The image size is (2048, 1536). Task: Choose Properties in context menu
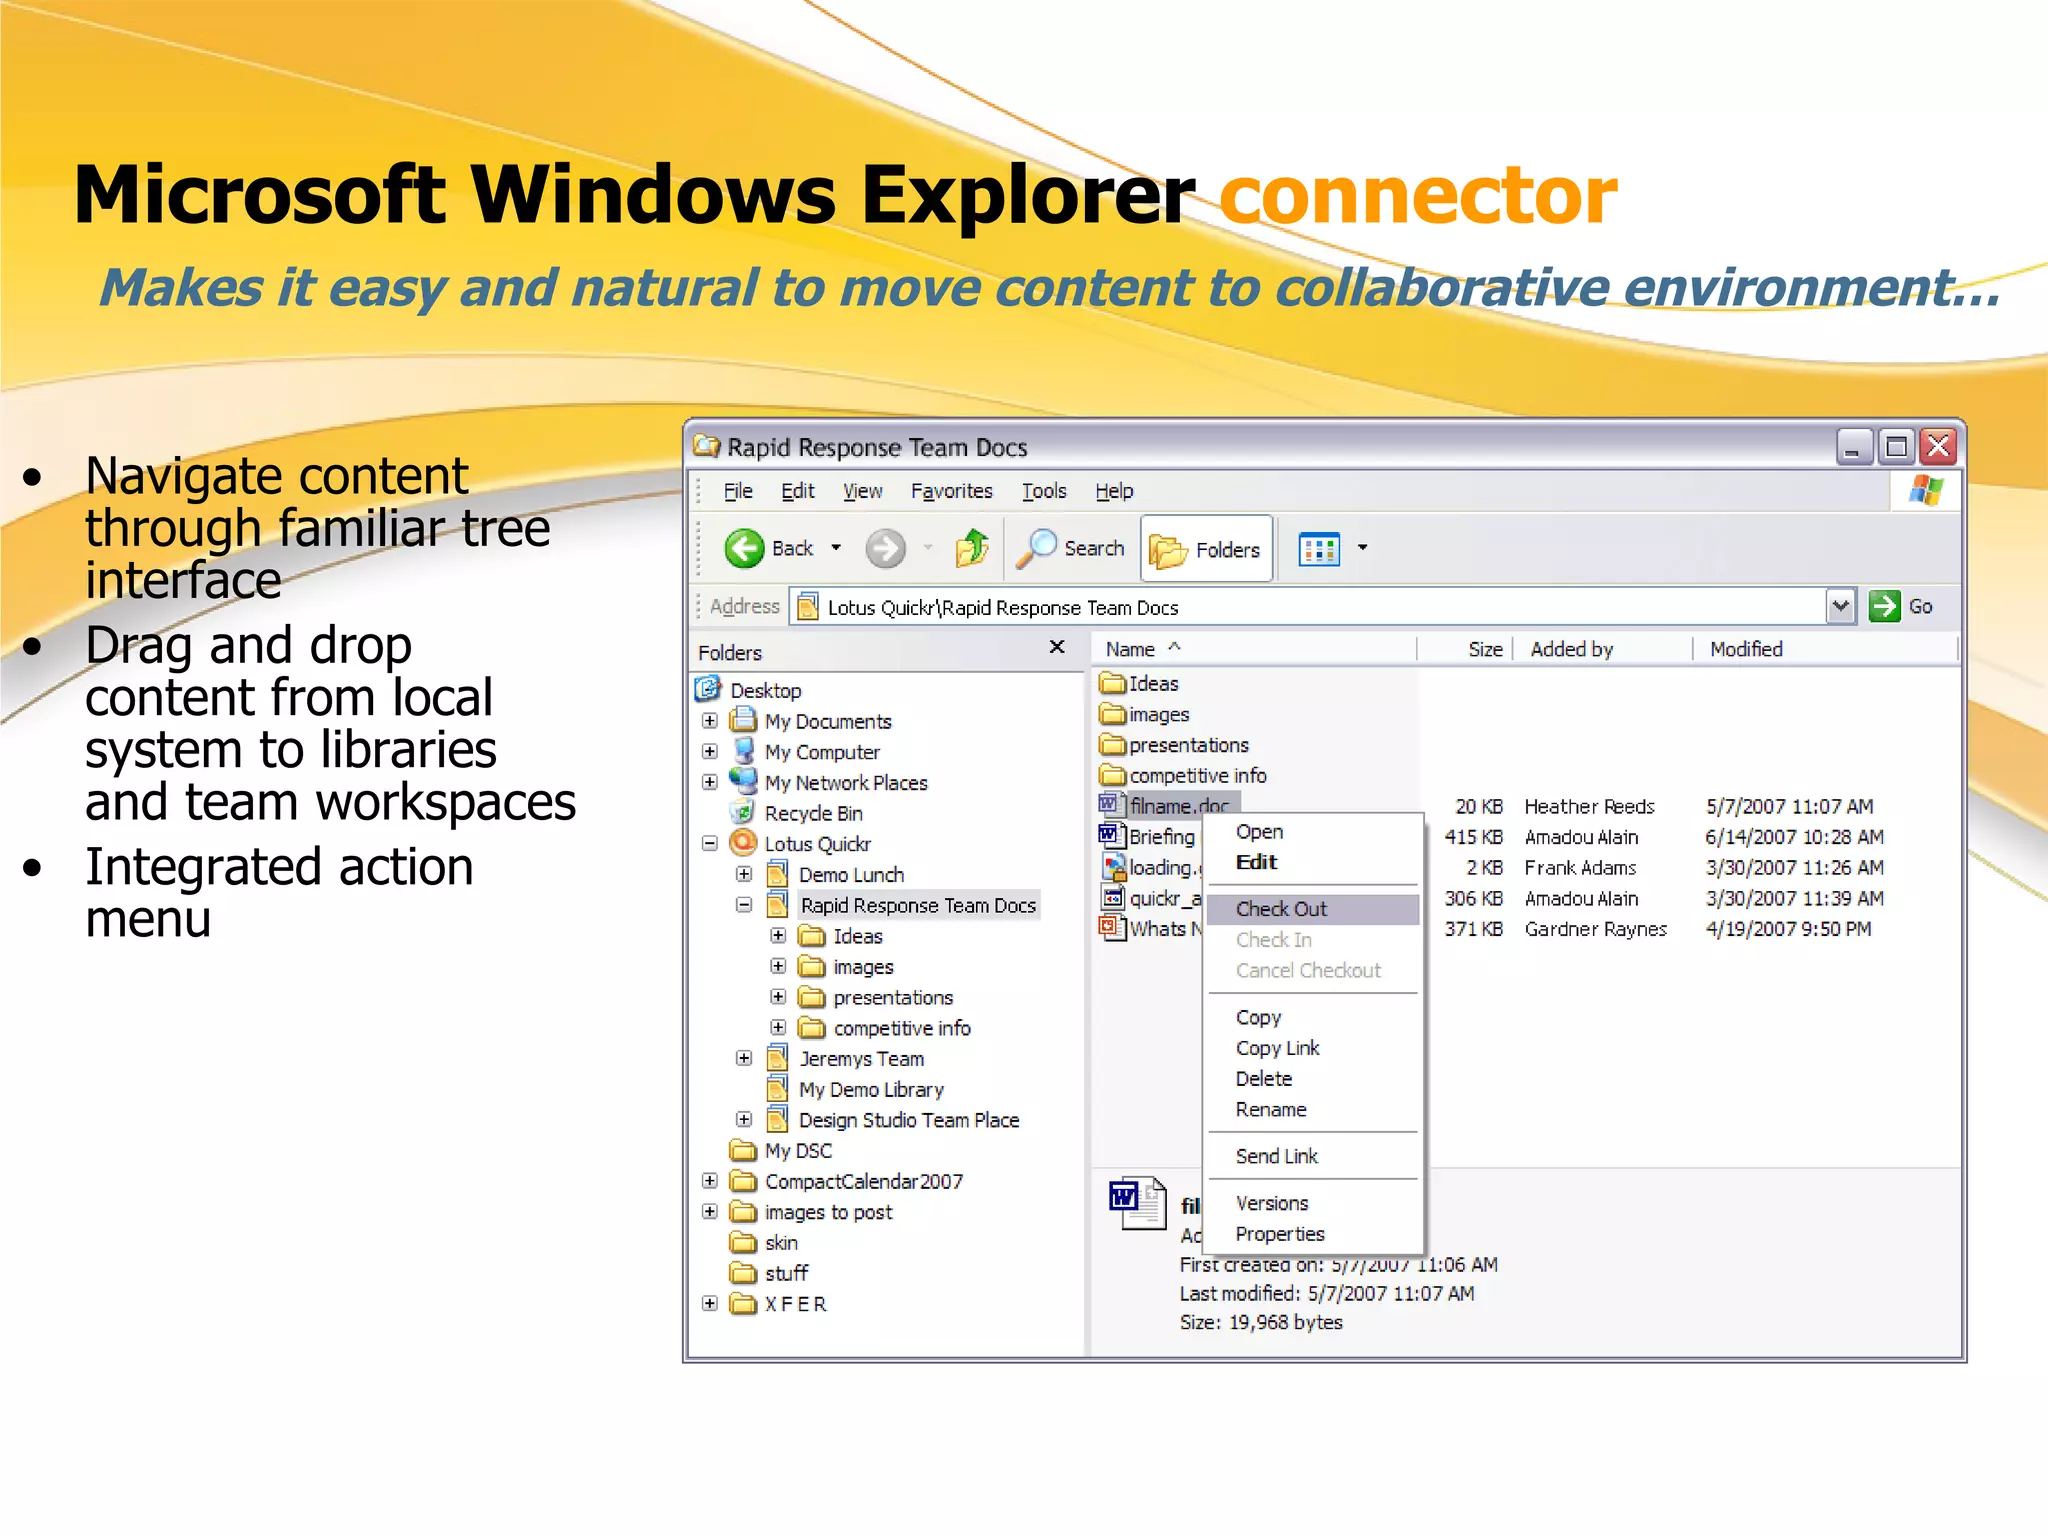(x=1313, y=1234)
